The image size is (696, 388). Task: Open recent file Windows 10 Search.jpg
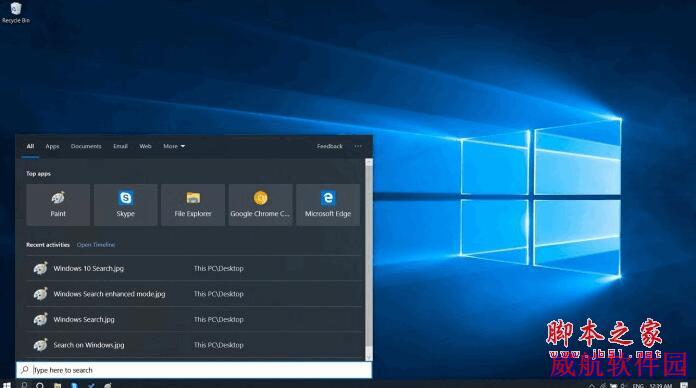click(x=194, y=268)
